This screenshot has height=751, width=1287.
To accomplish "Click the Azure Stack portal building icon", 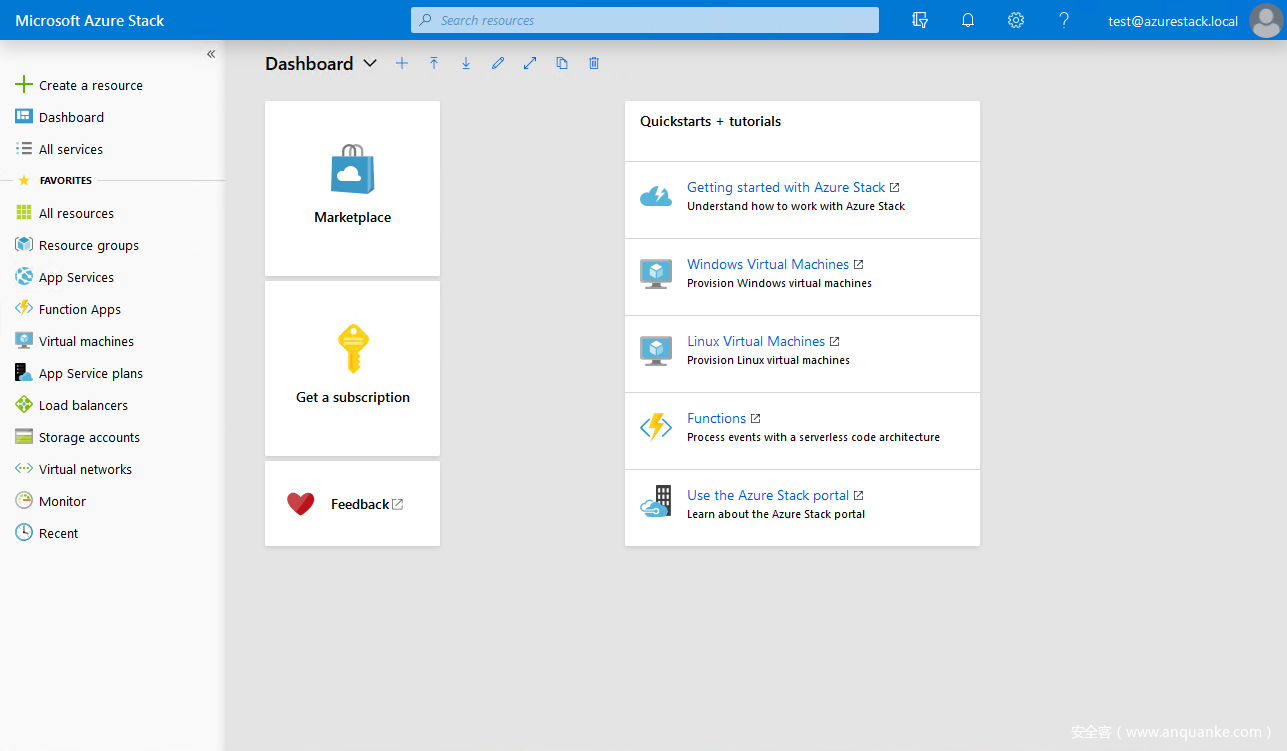I will pos(656,503).
